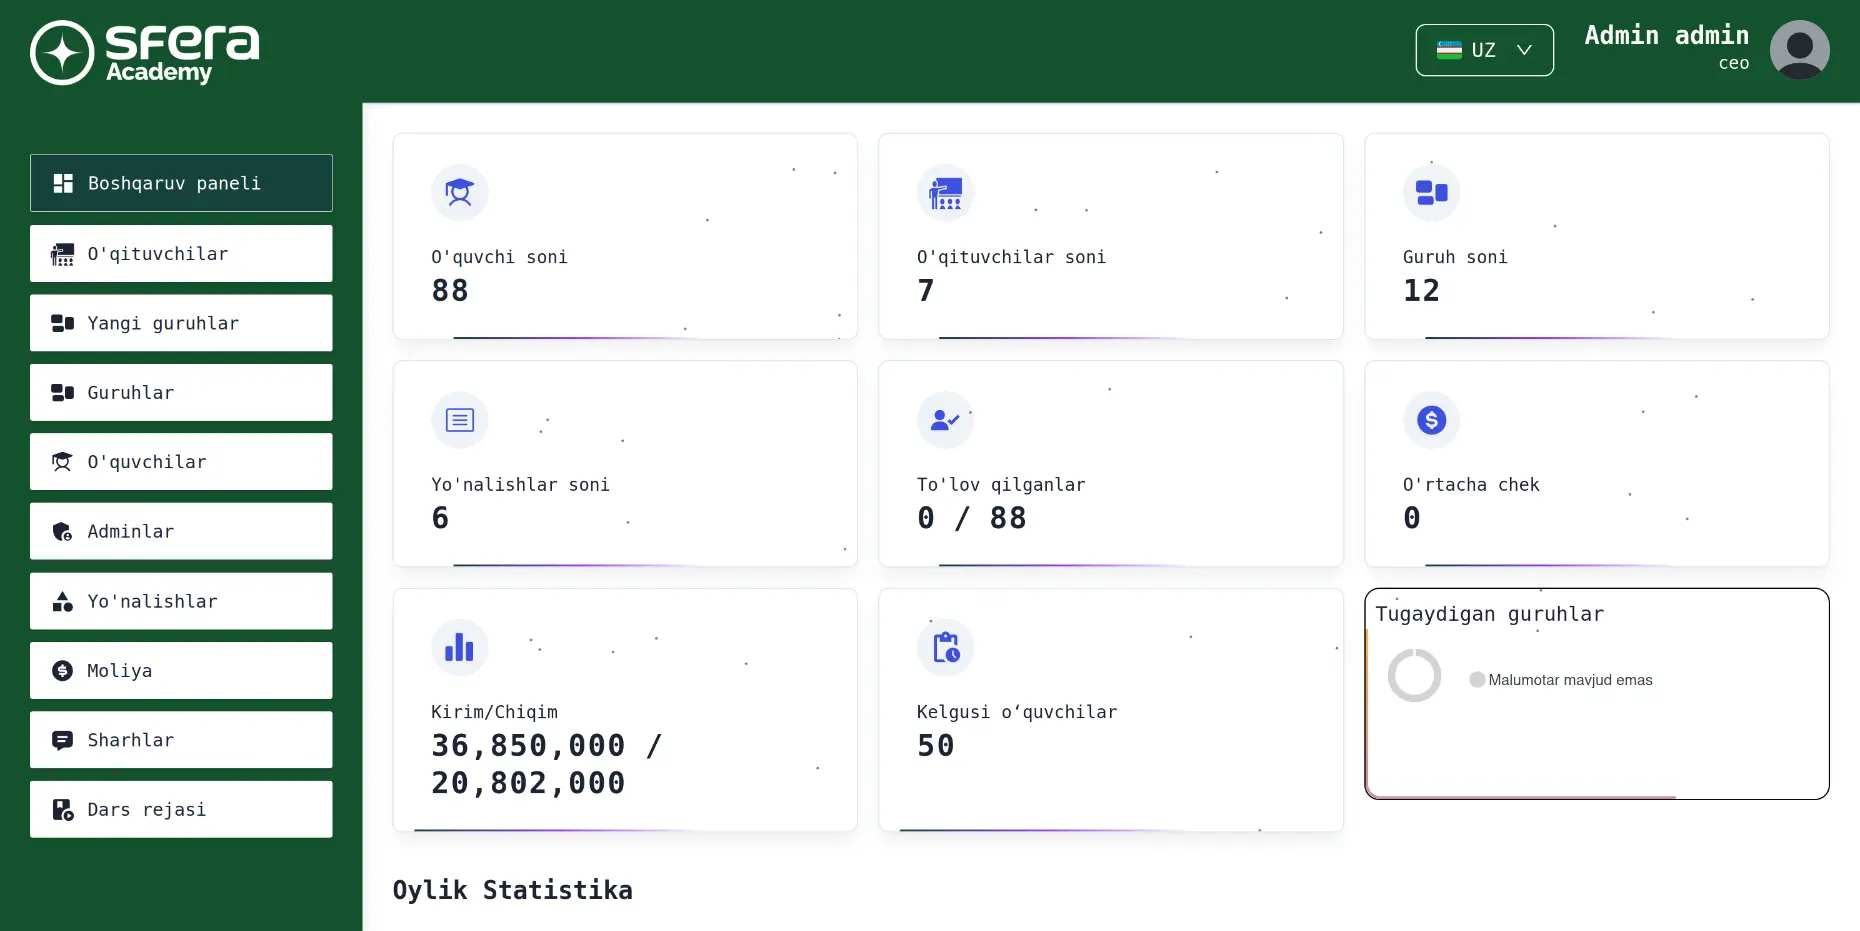
Task: Click the clipboard clock icon in Kelgusi o'quvchilar card
Action: 945,648
